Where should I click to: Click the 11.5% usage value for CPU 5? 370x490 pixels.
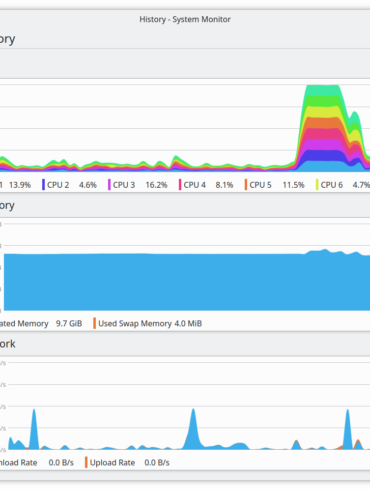click(293, 185)
